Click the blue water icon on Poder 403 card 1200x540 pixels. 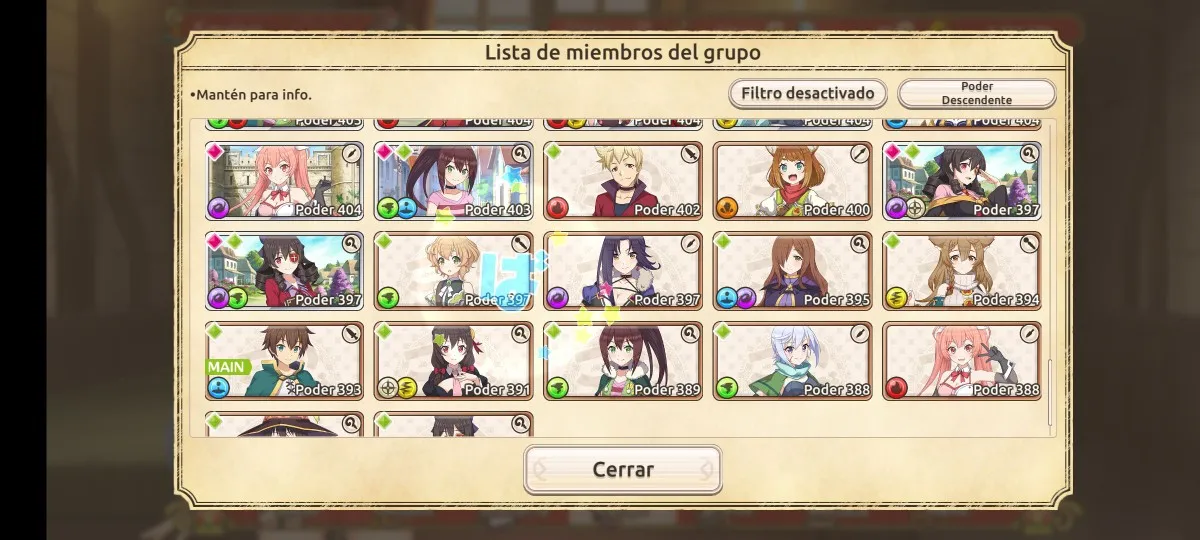[x=406, y=208]
